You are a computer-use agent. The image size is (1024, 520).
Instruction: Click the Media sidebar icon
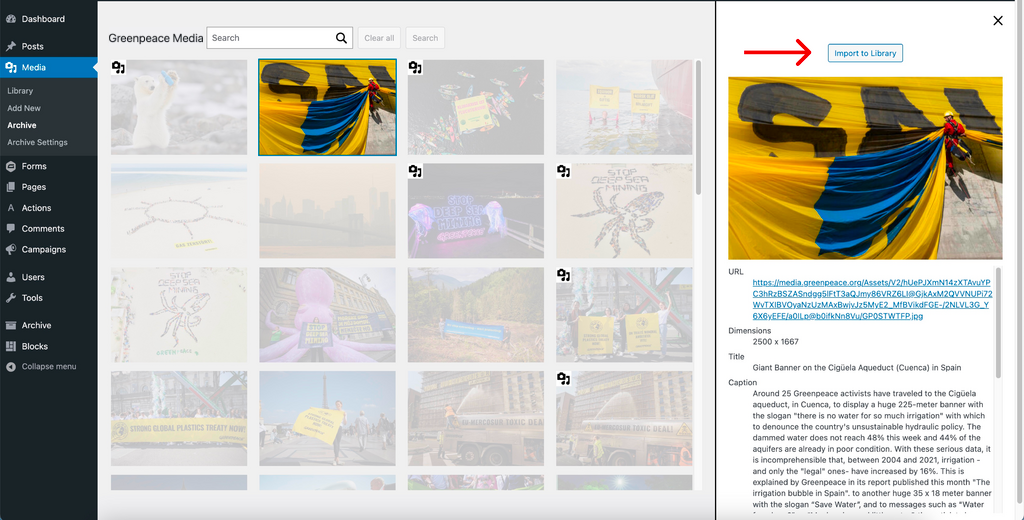11,67
